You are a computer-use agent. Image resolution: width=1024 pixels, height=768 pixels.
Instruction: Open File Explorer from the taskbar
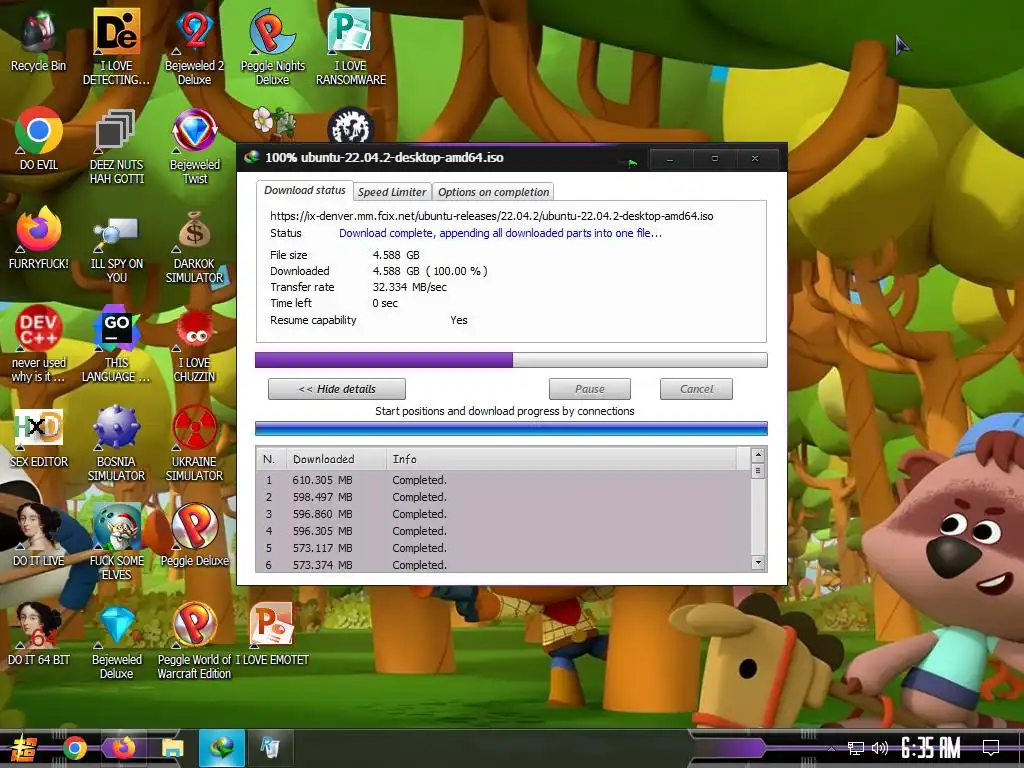click(x=172, y=748)
